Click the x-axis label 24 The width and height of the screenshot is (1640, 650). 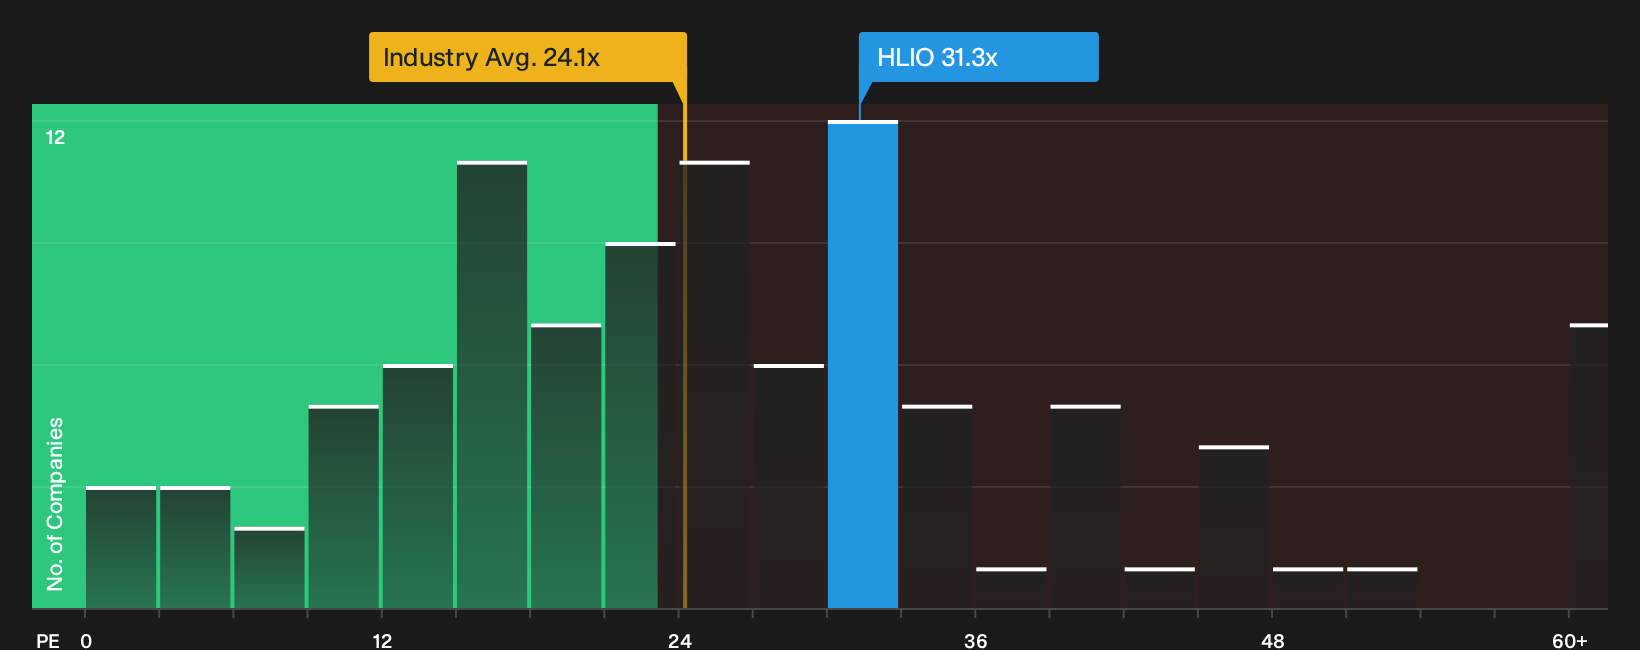coord(680,641)
